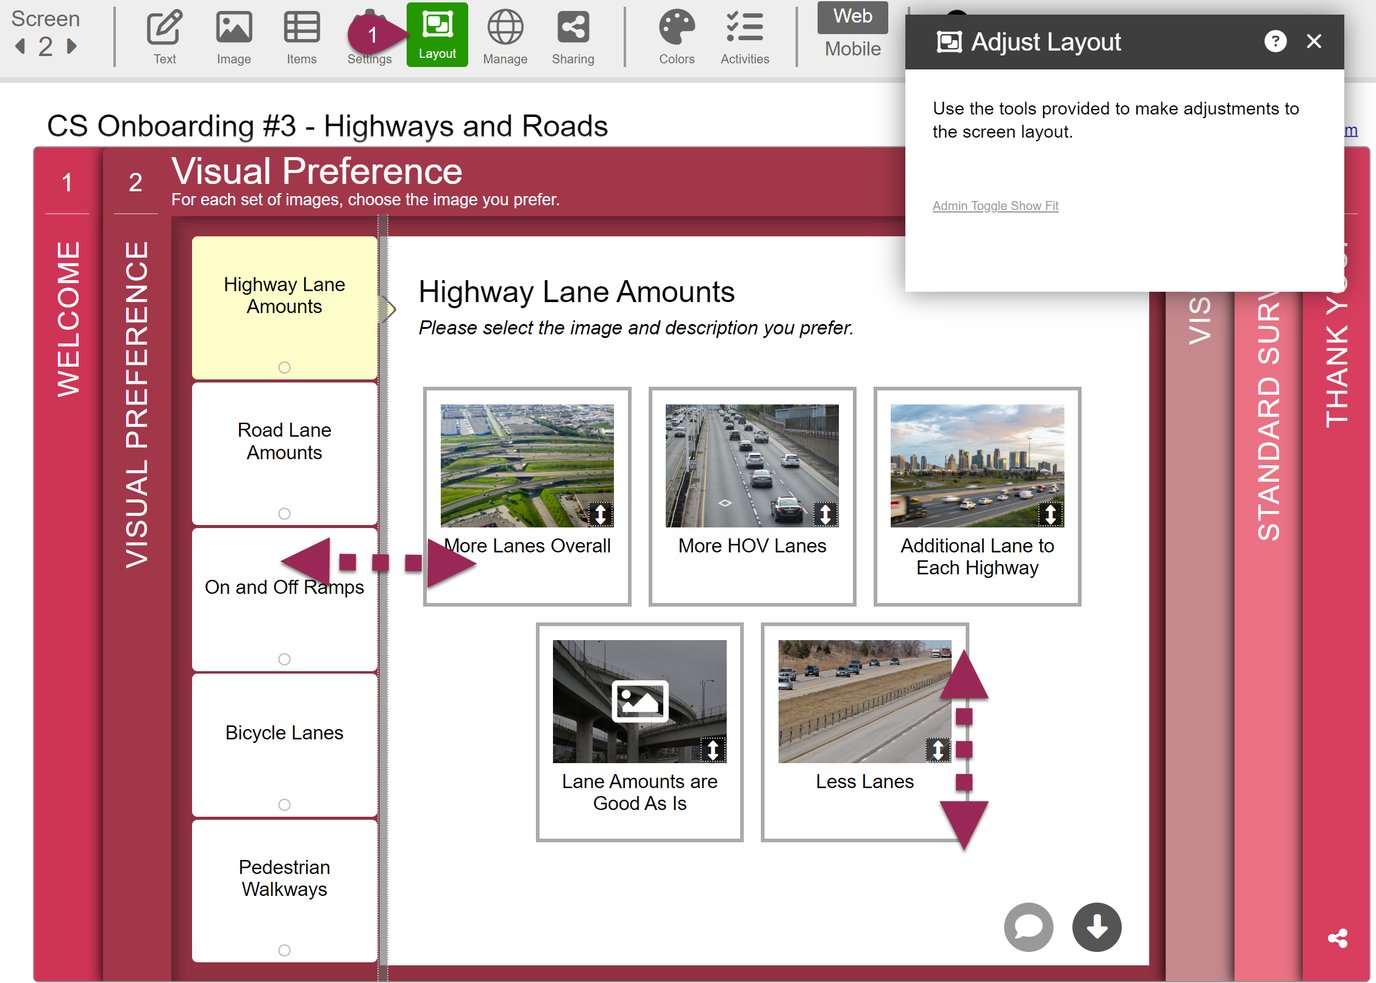1376x983 pixels.
Task: Open the Image tool
Action: pyautogui.click(x=233, y=37)
